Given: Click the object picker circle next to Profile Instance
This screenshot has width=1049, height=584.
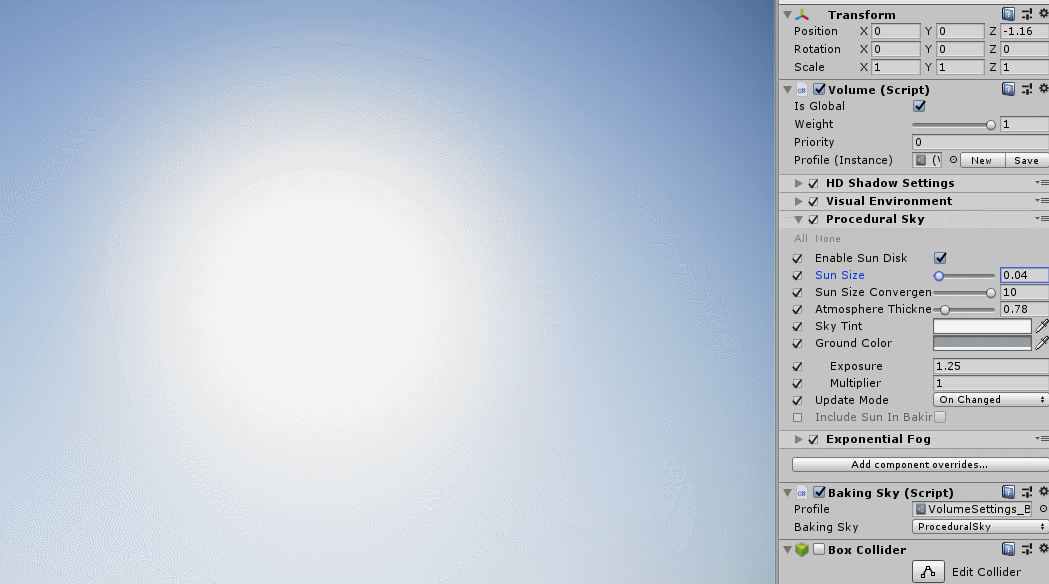Looking at the screenshot, I should 953,160.
